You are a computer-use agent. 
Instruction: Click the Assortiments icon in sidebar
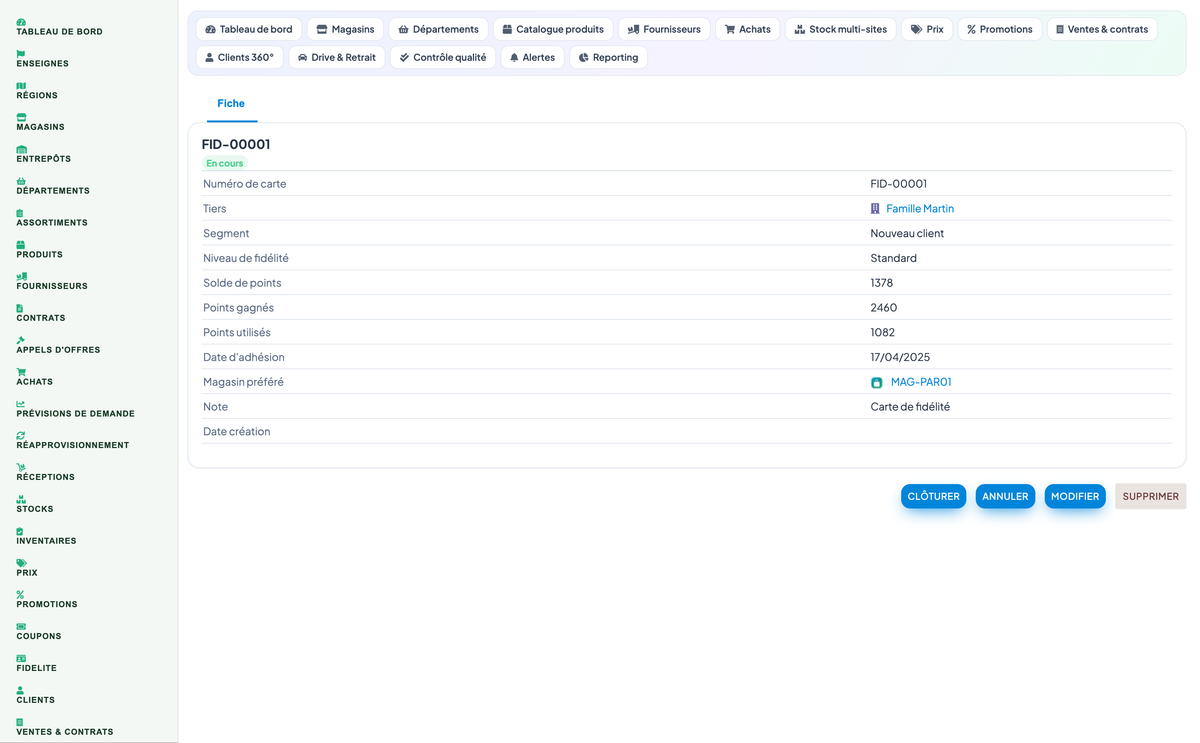[20, 213]
